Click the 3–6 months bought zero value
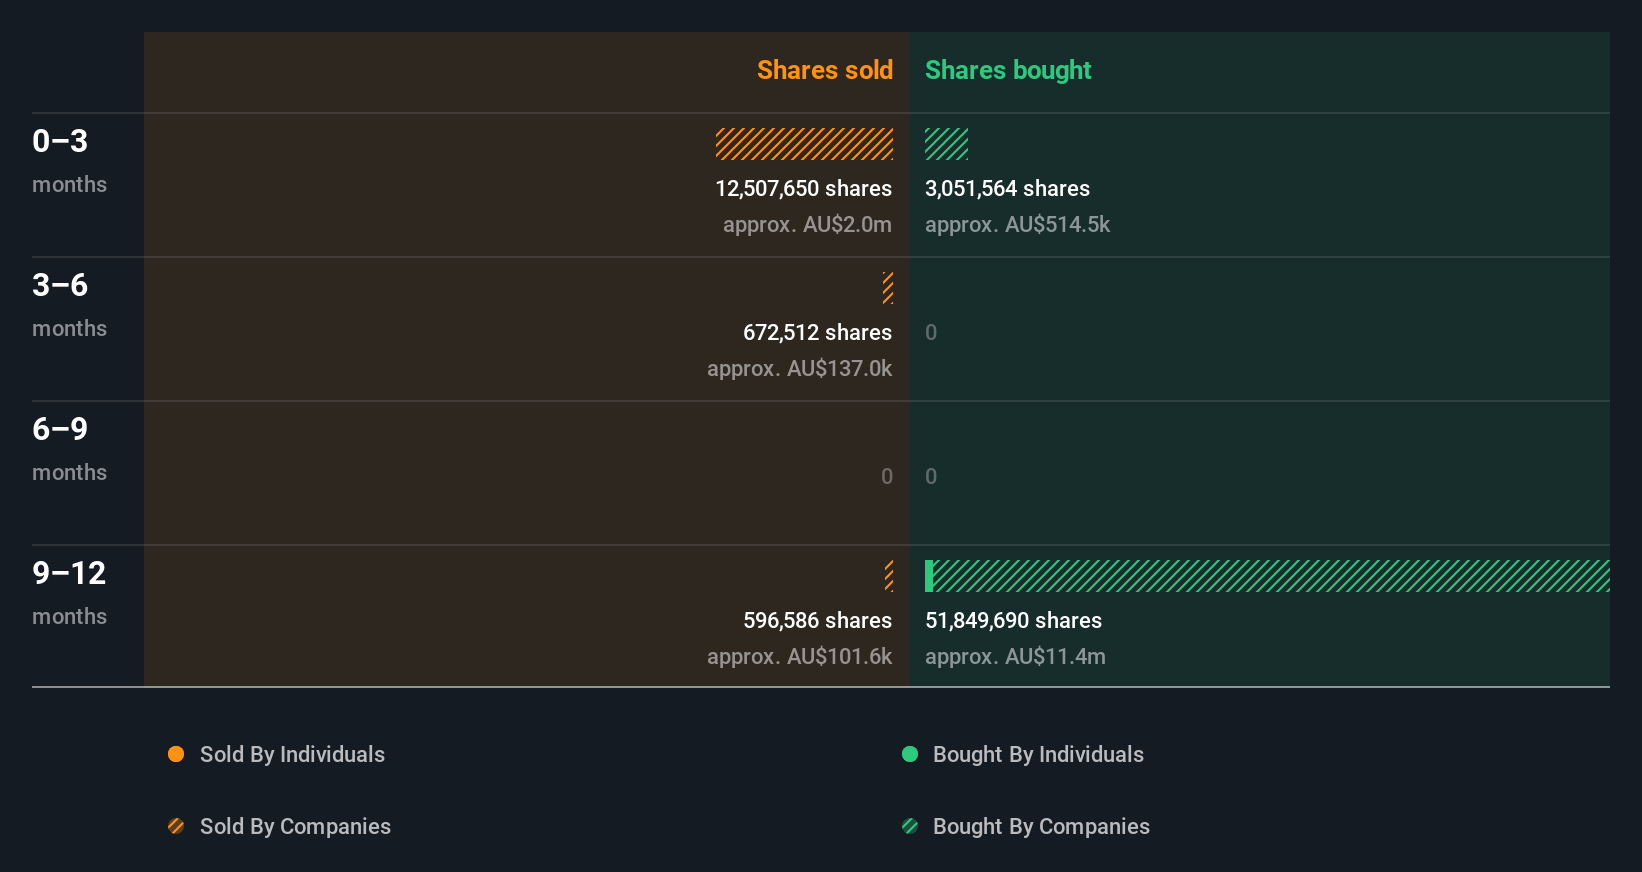Screen dimensions: 1642x872 point(931,332)
